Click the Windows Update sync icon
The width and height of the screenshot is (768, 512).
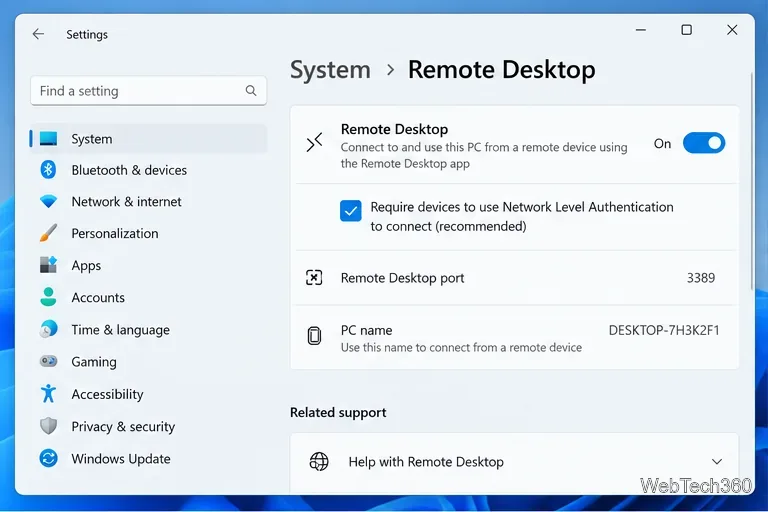48,458
